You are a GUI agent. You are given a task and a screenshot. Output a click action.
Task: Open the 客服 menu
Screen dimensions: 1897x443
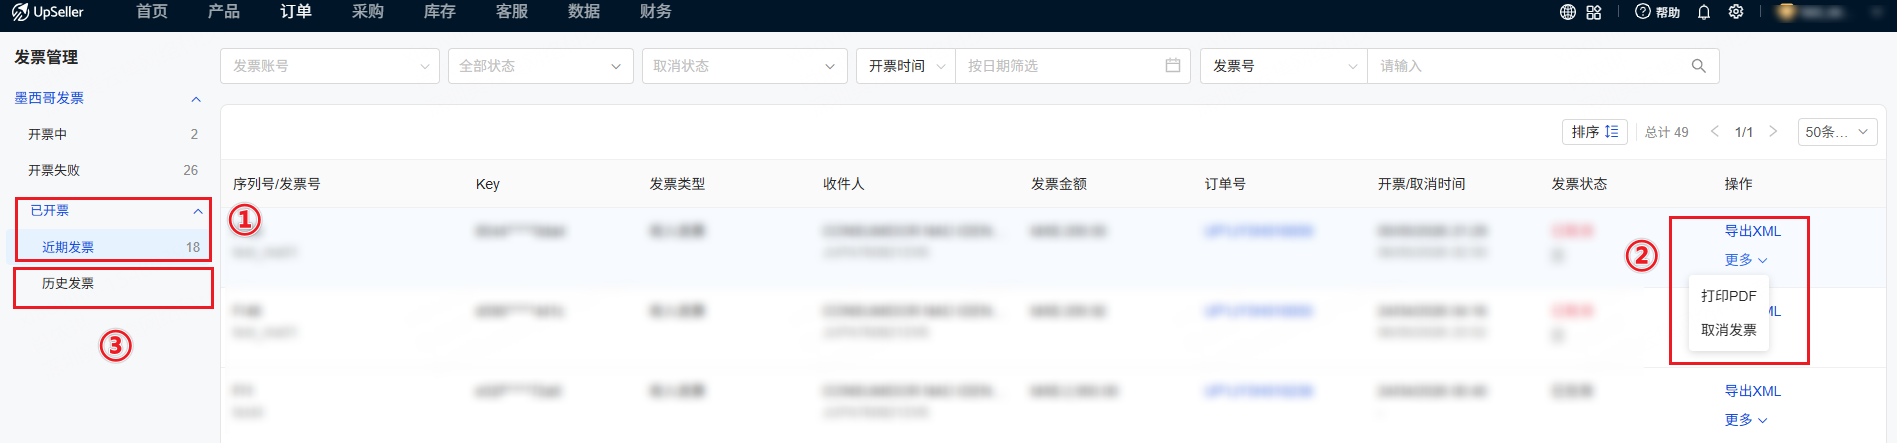click(512, 12)
